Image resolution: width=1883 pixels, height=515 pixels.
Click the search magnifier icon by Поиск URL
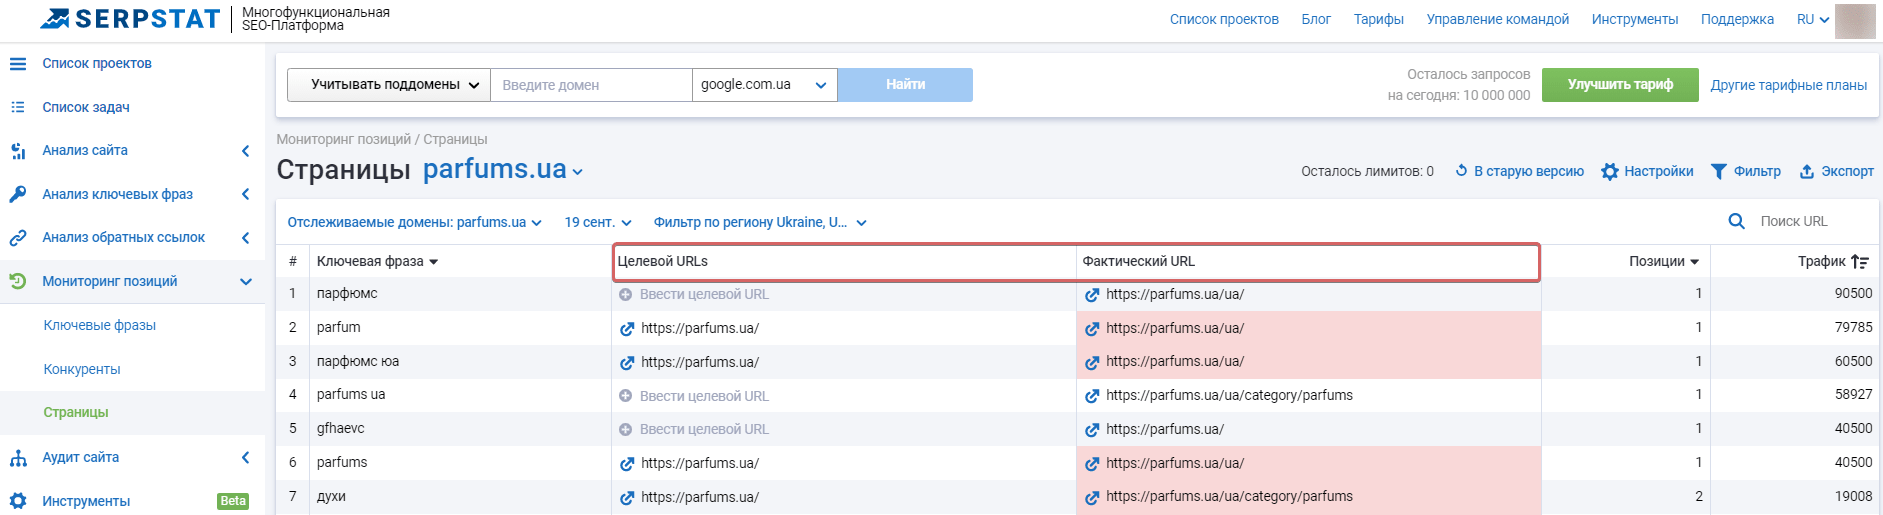(x=1737, y=221)
